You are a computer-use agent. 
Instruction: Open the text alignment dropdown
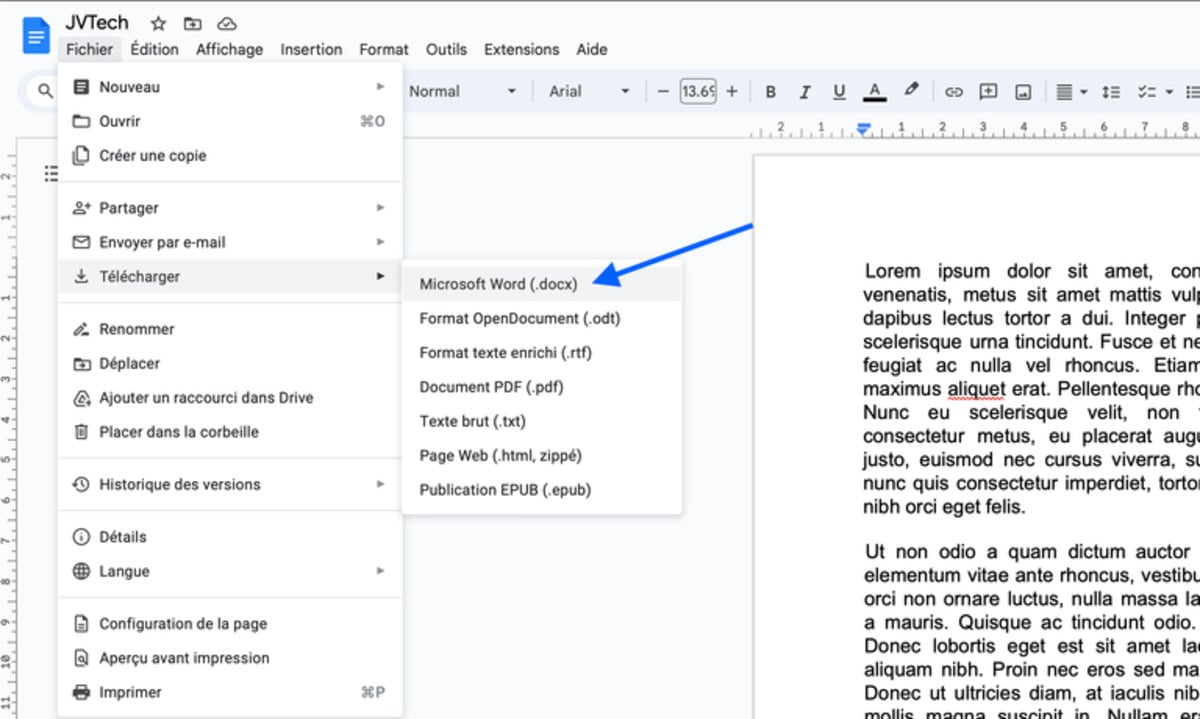click(1072, 92)
